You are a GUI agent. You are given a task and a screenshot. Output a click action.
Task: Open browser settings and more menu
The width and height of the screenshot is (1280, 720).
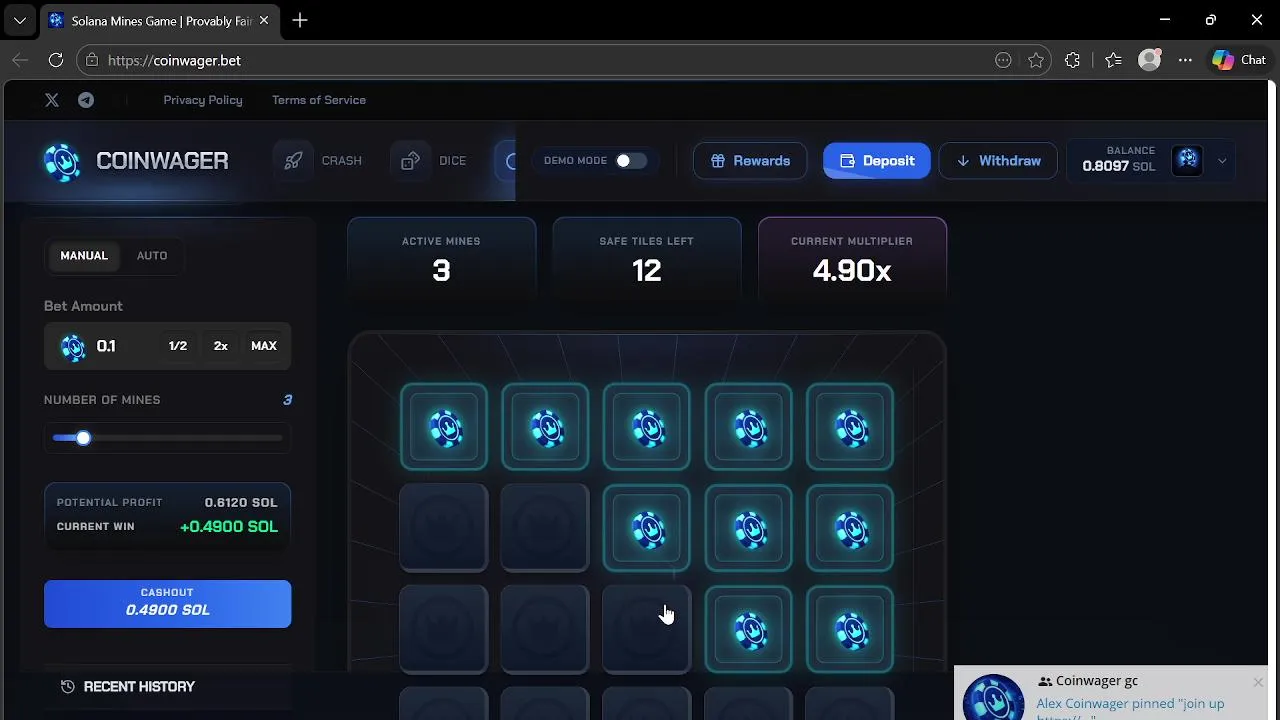pyautogui.click(x=1185, y=60)
